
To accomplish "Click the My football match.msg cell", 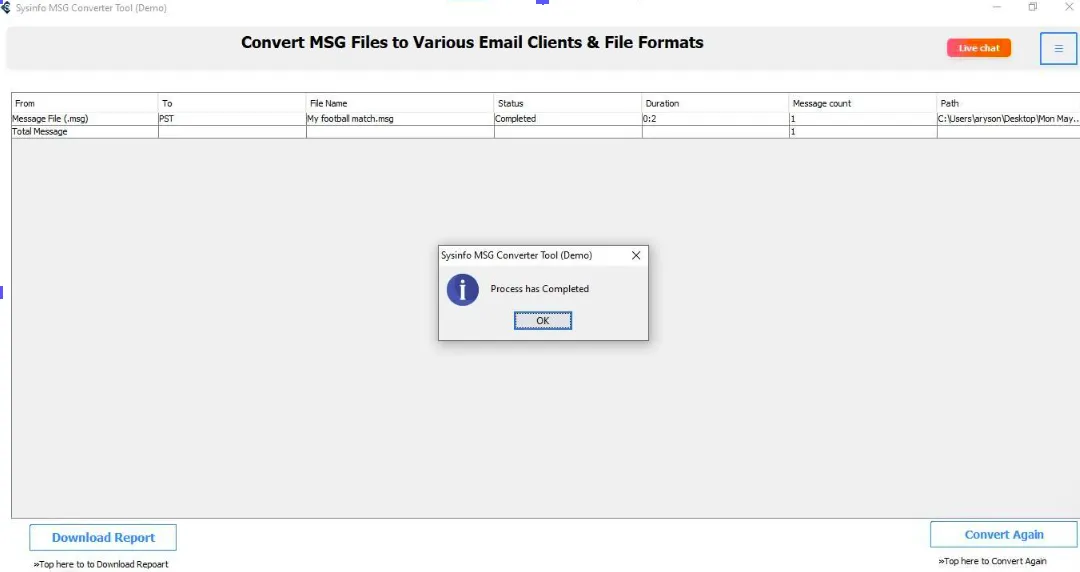I will 400,119.
